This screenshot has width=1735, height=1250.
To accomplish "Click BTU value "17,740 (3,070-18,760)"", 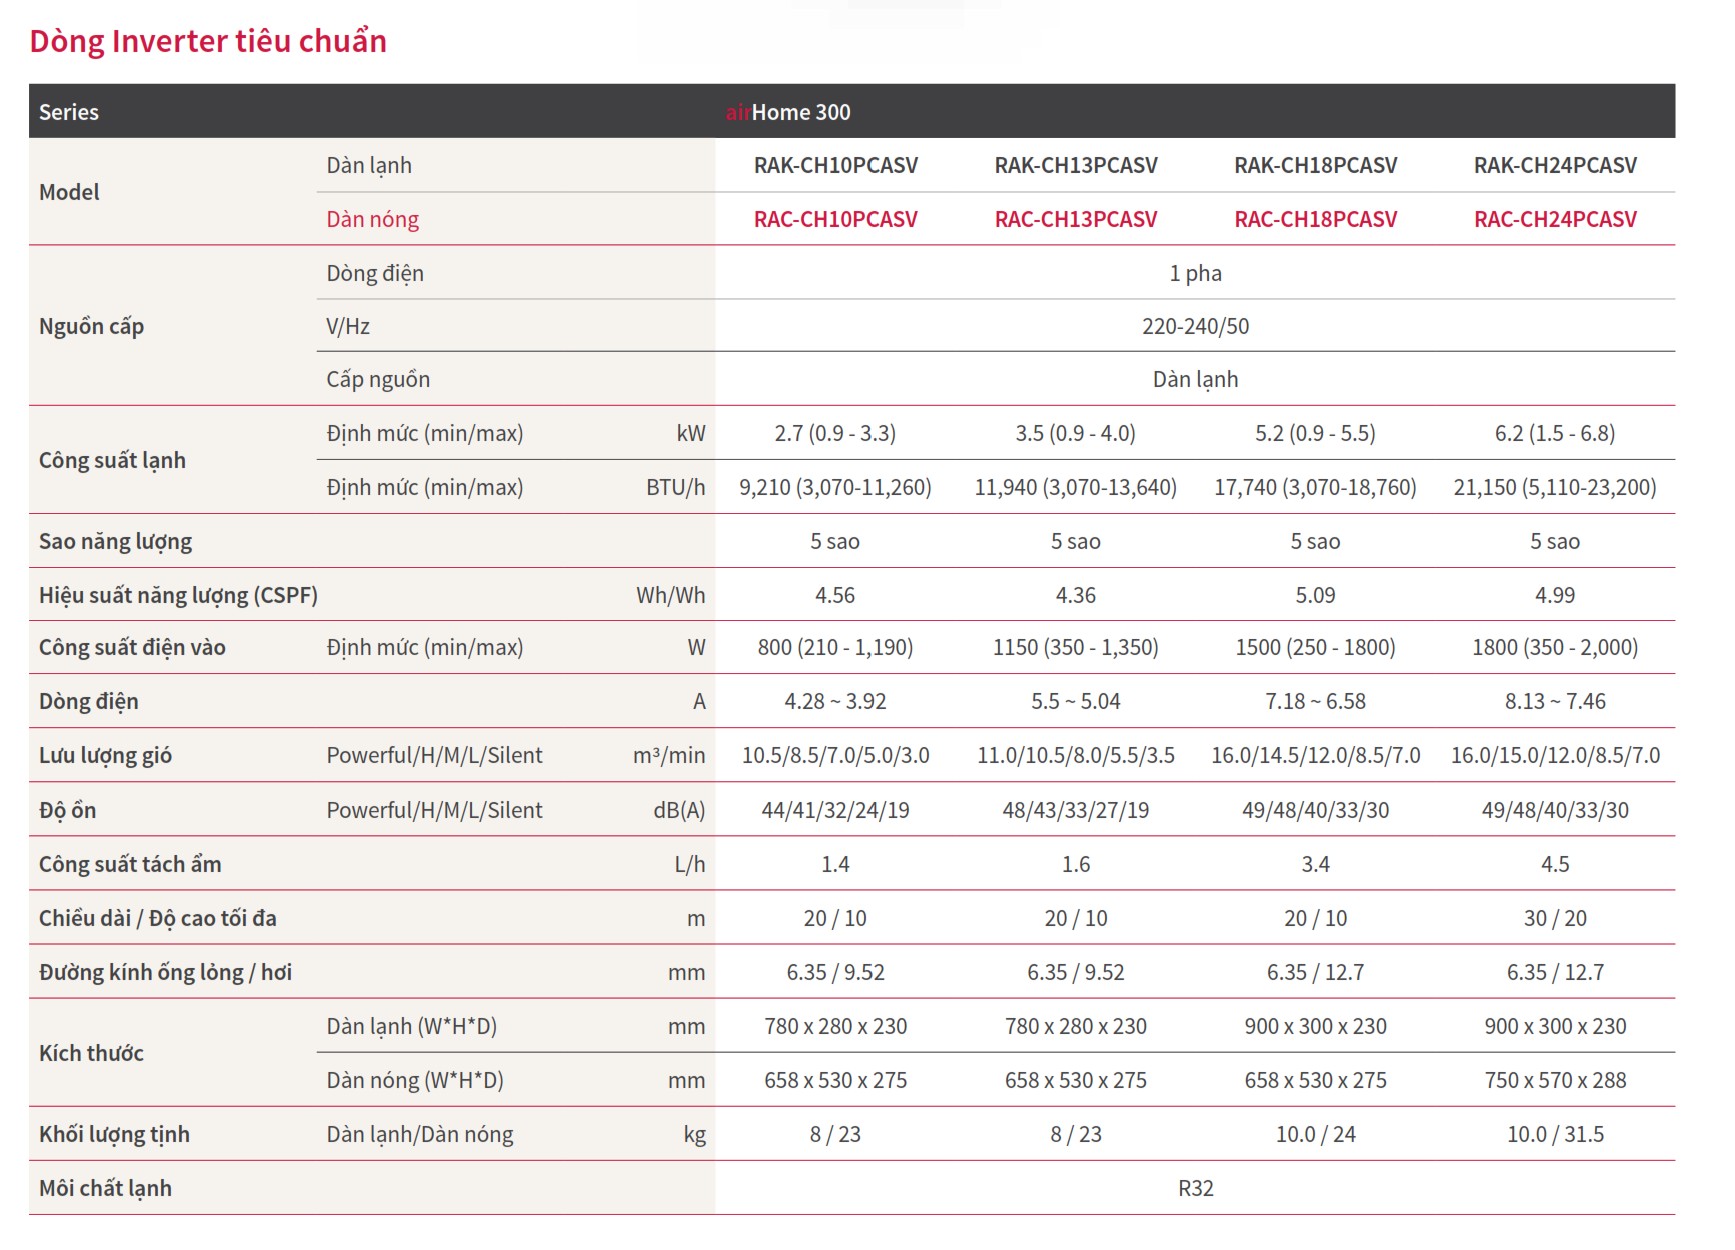I will 1316,487.
